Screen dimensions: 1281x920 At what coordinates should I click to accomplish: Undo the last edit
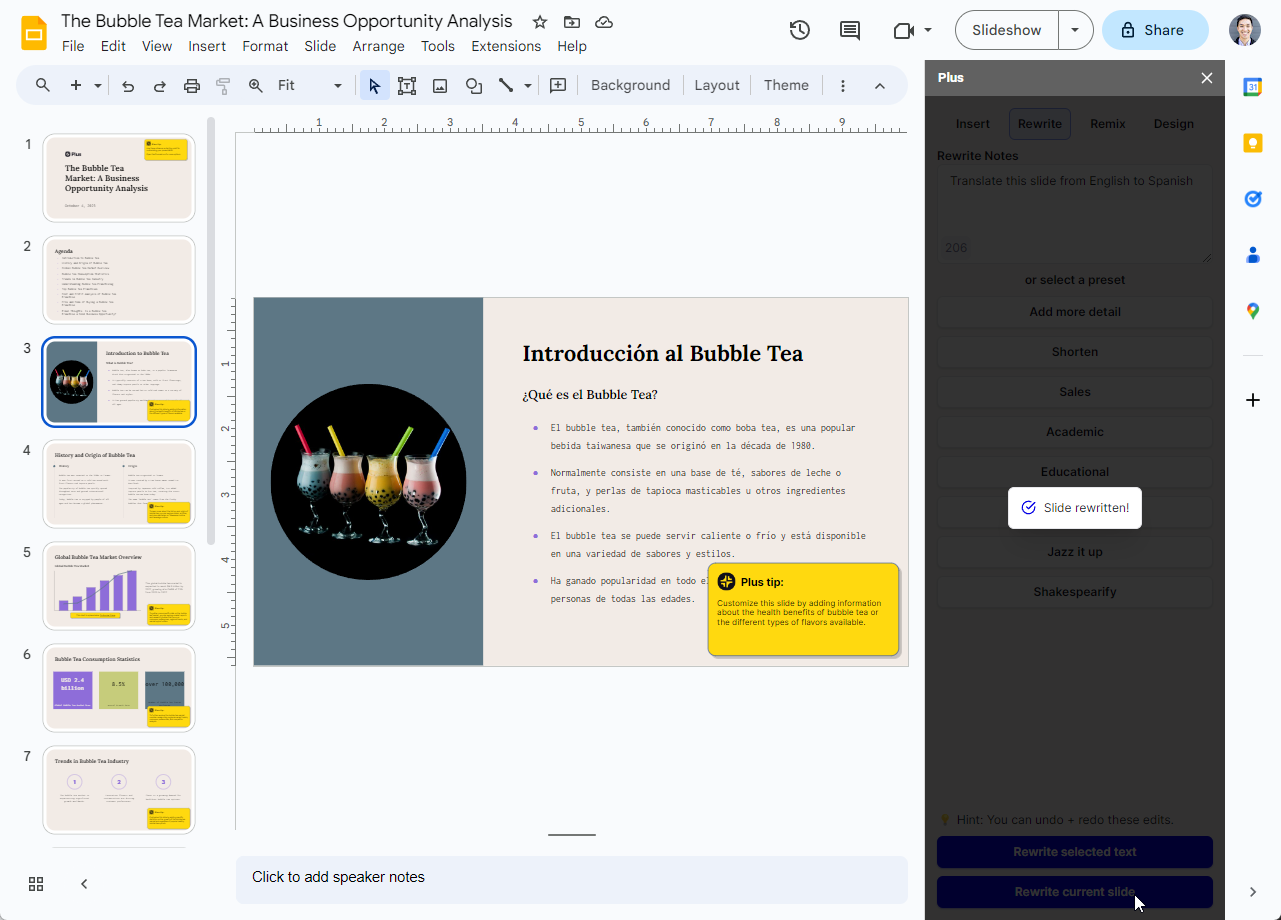127,85
